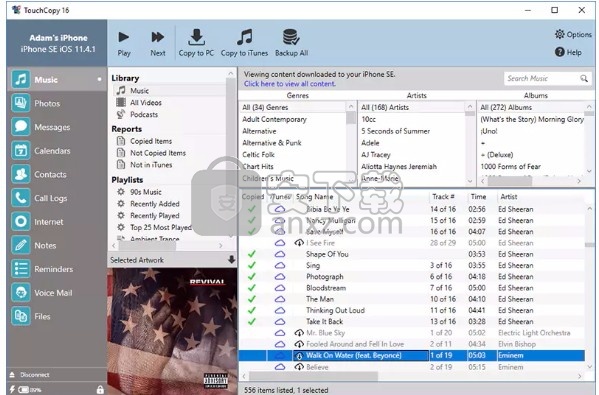This screenshot has width=599, height=395.
Task: Sort by Artist column header
Action: [508, 197]
